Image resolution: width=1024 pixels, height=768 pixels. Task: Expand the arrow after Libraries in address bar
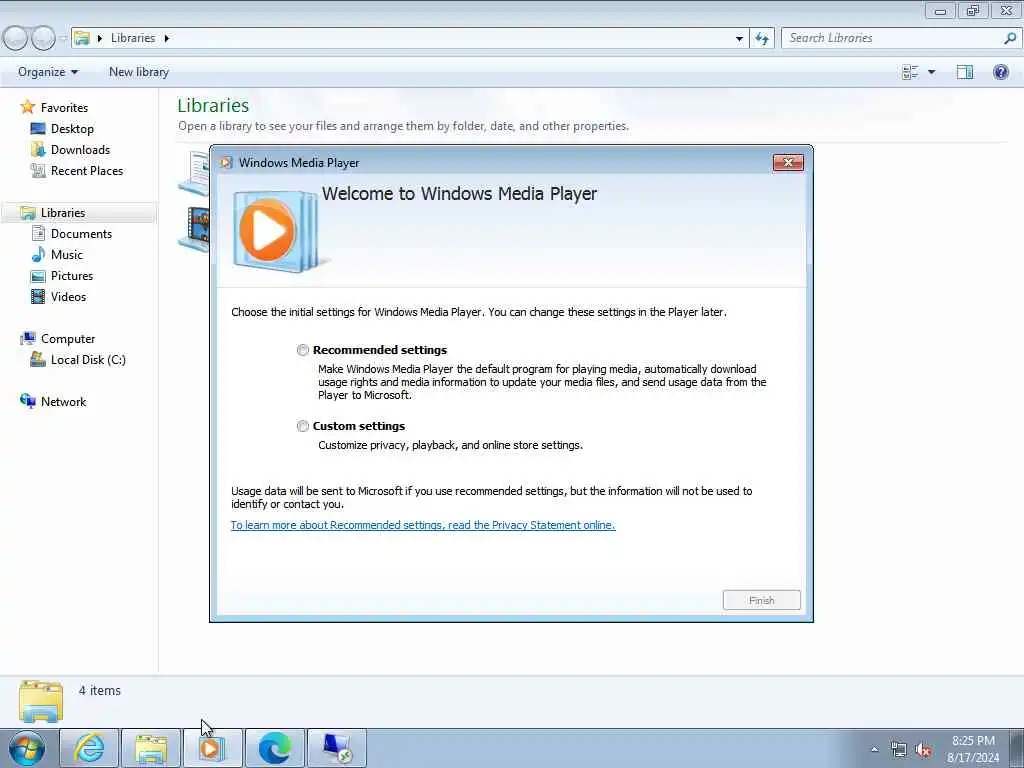[x=167, y=39]
